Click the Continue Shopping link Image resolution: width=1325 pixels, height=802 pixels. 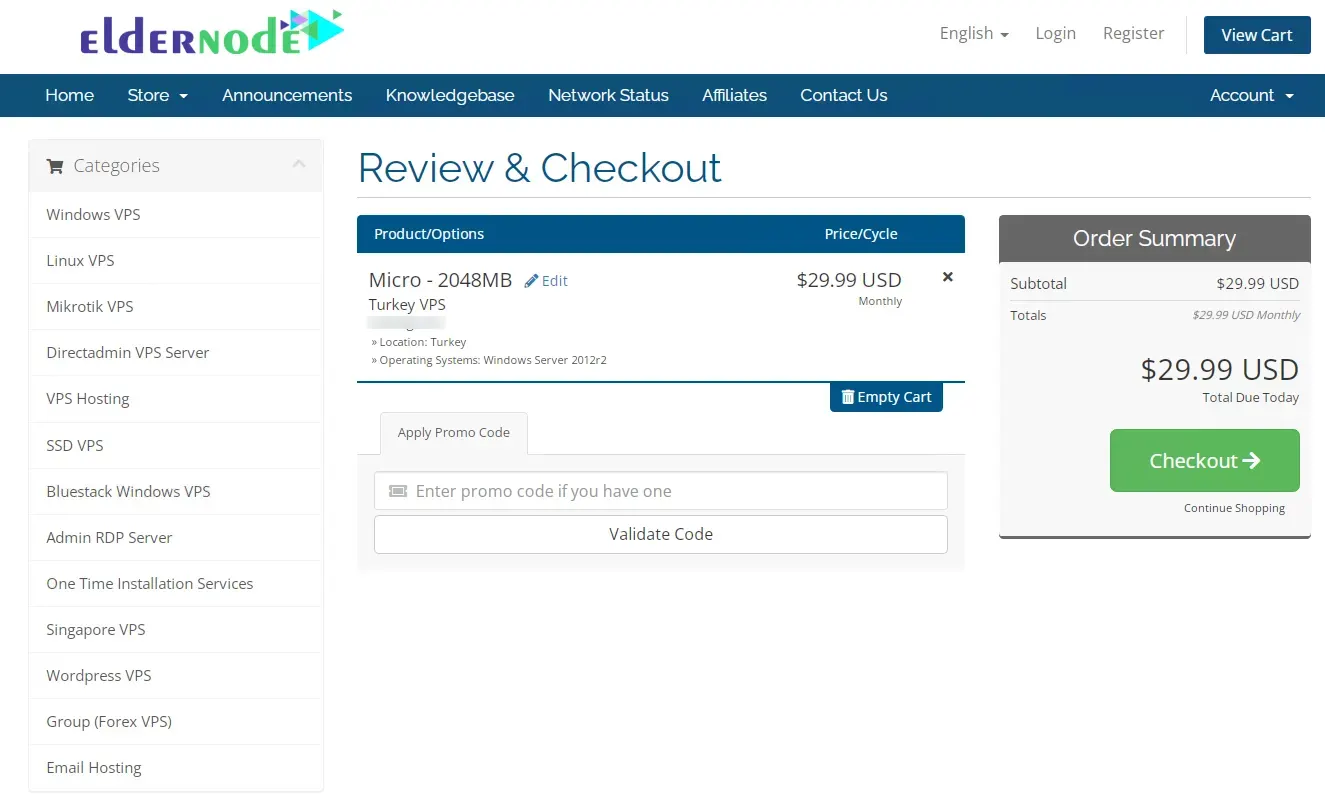pyautogui.click(x=1234, y=508)
